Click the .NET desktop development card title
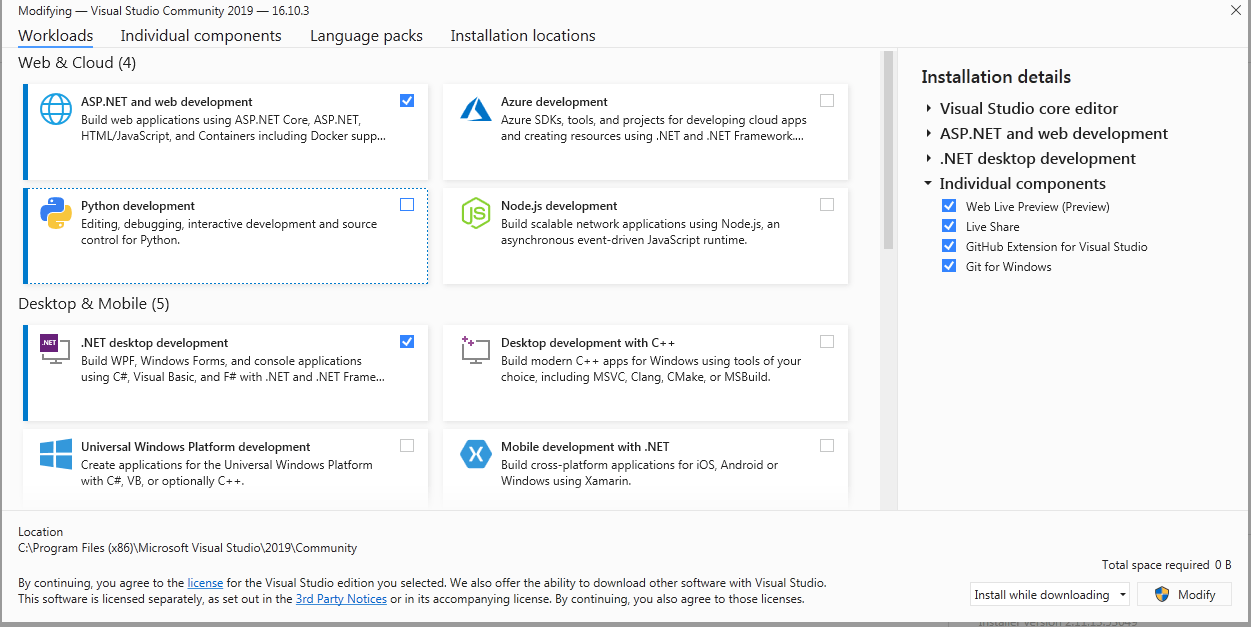 point(155,343)
